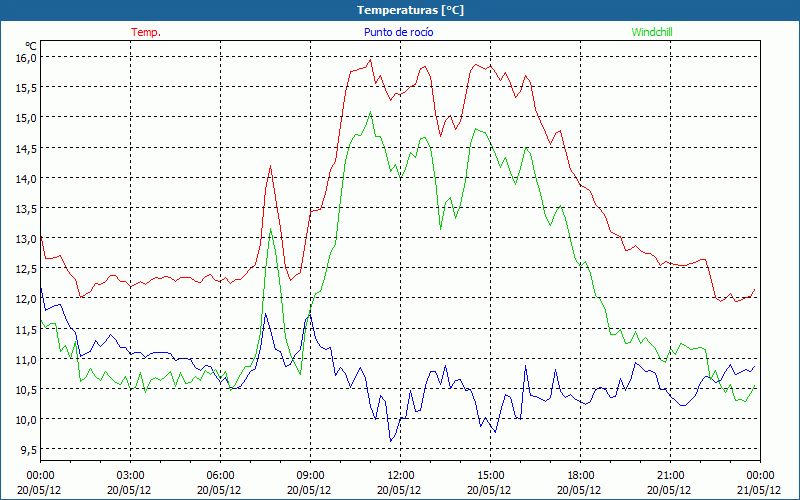The image size is (800, 500).
Task: Click the '18:00' time axis label
Action: click(580, 476)
